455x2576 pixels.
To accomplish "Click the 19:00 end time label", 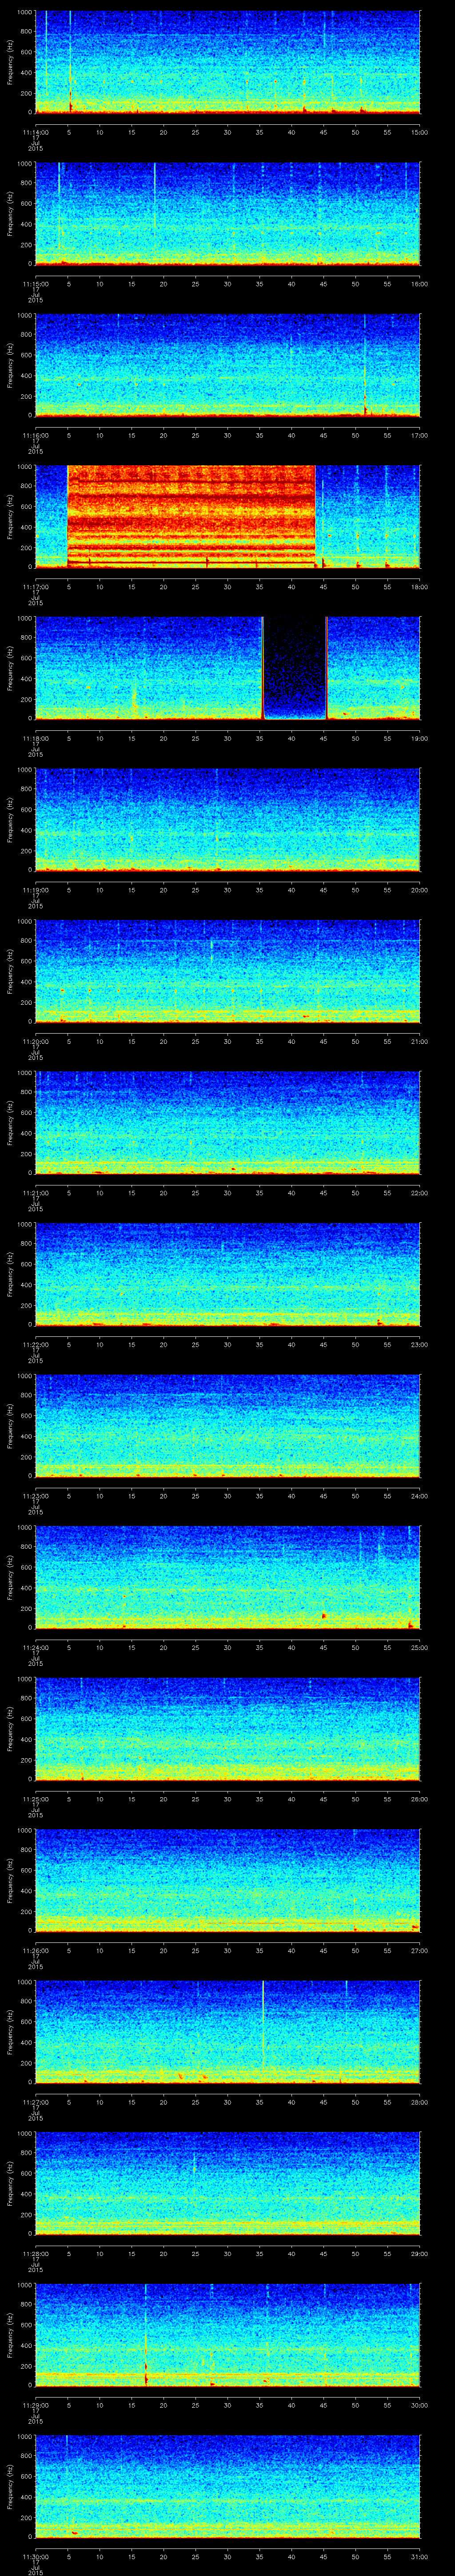I will click(419, 738).
